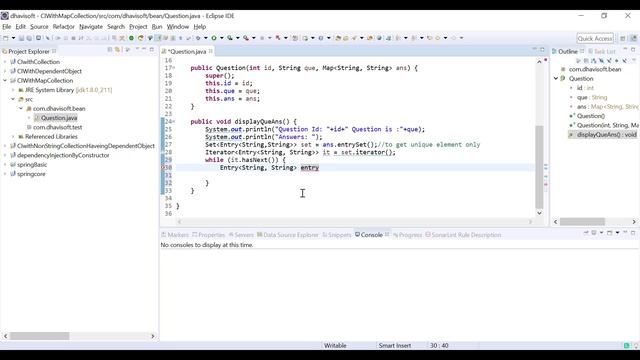Open the Refactor menu
Image resolution: width=640 pixels, height=360 pixels.
64,27
